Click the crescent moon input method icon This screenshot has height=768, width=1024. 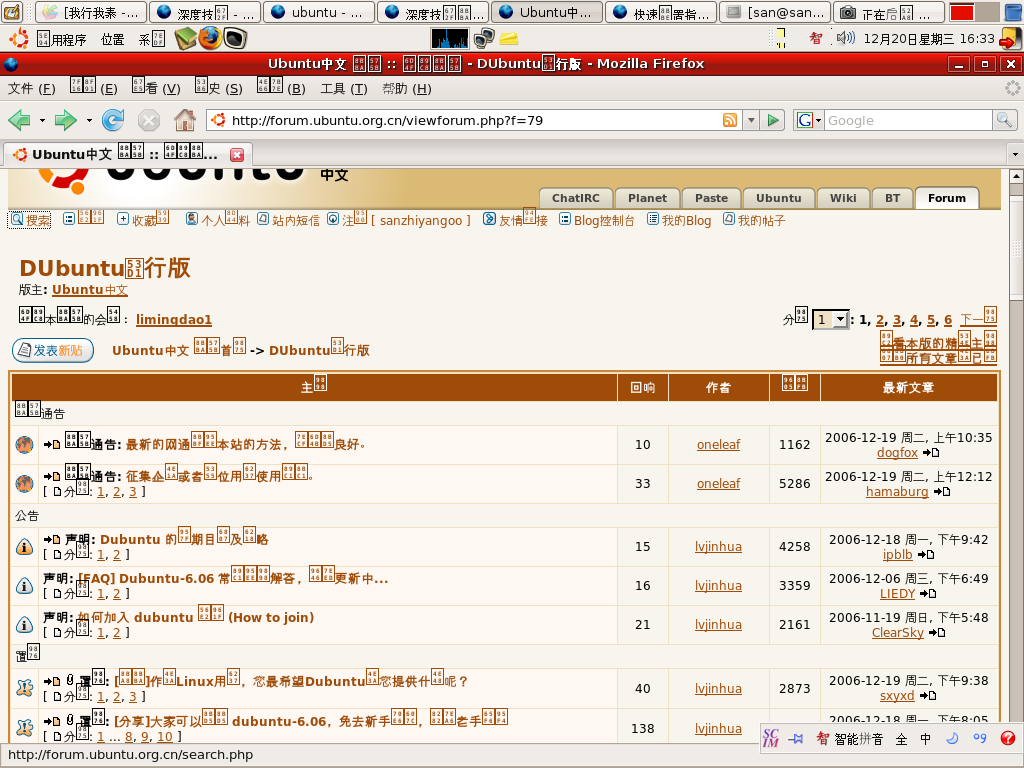click(952, 739)
